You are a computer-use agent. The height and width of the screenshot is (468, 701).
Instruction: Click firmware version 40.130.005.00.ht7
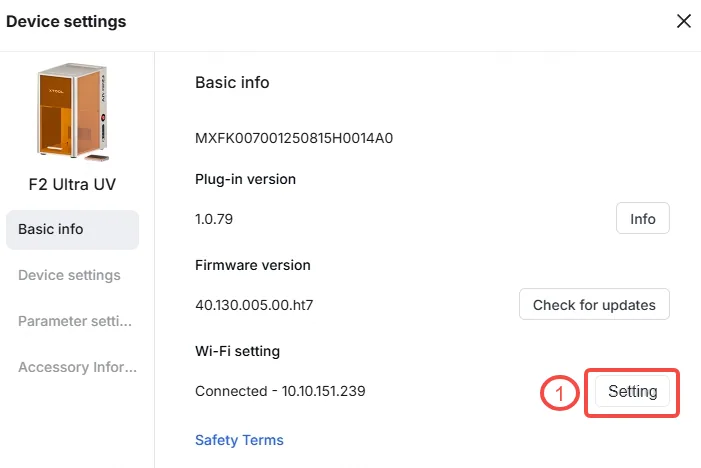pyautogui.click(x=254, y=305)
